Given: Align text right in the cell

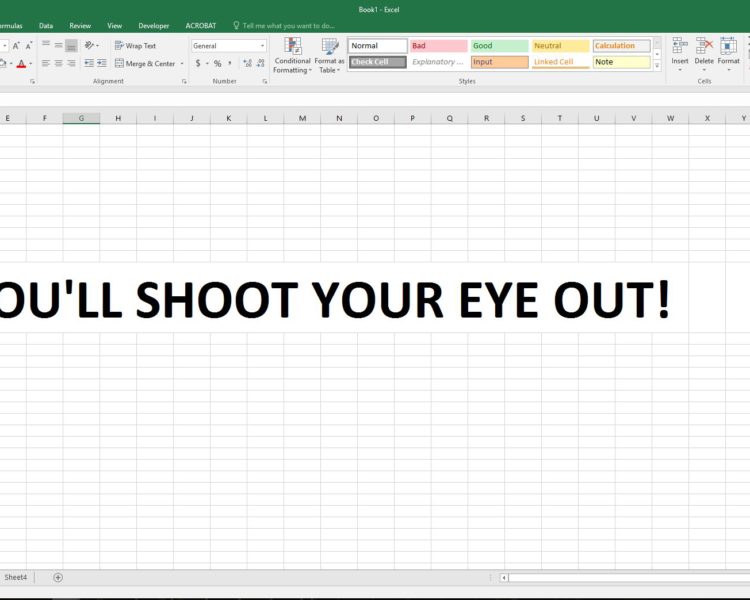Looking at the screenshot, I should point(71,63).
